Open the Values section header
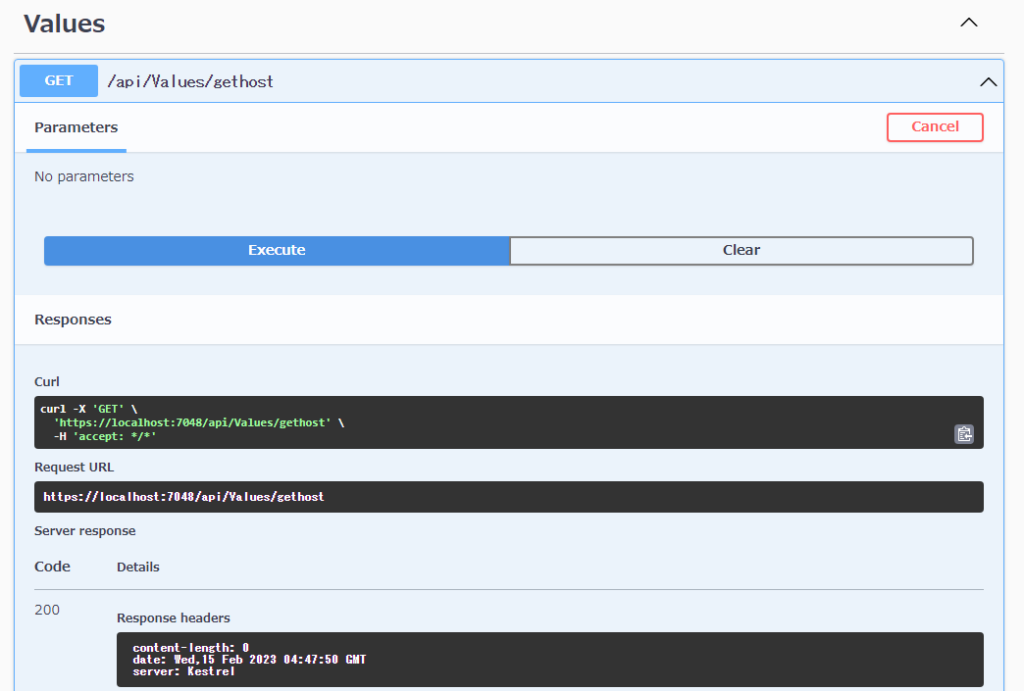Image resolution: width=1024 pixels, height=691 pixels. coord(63,23)
